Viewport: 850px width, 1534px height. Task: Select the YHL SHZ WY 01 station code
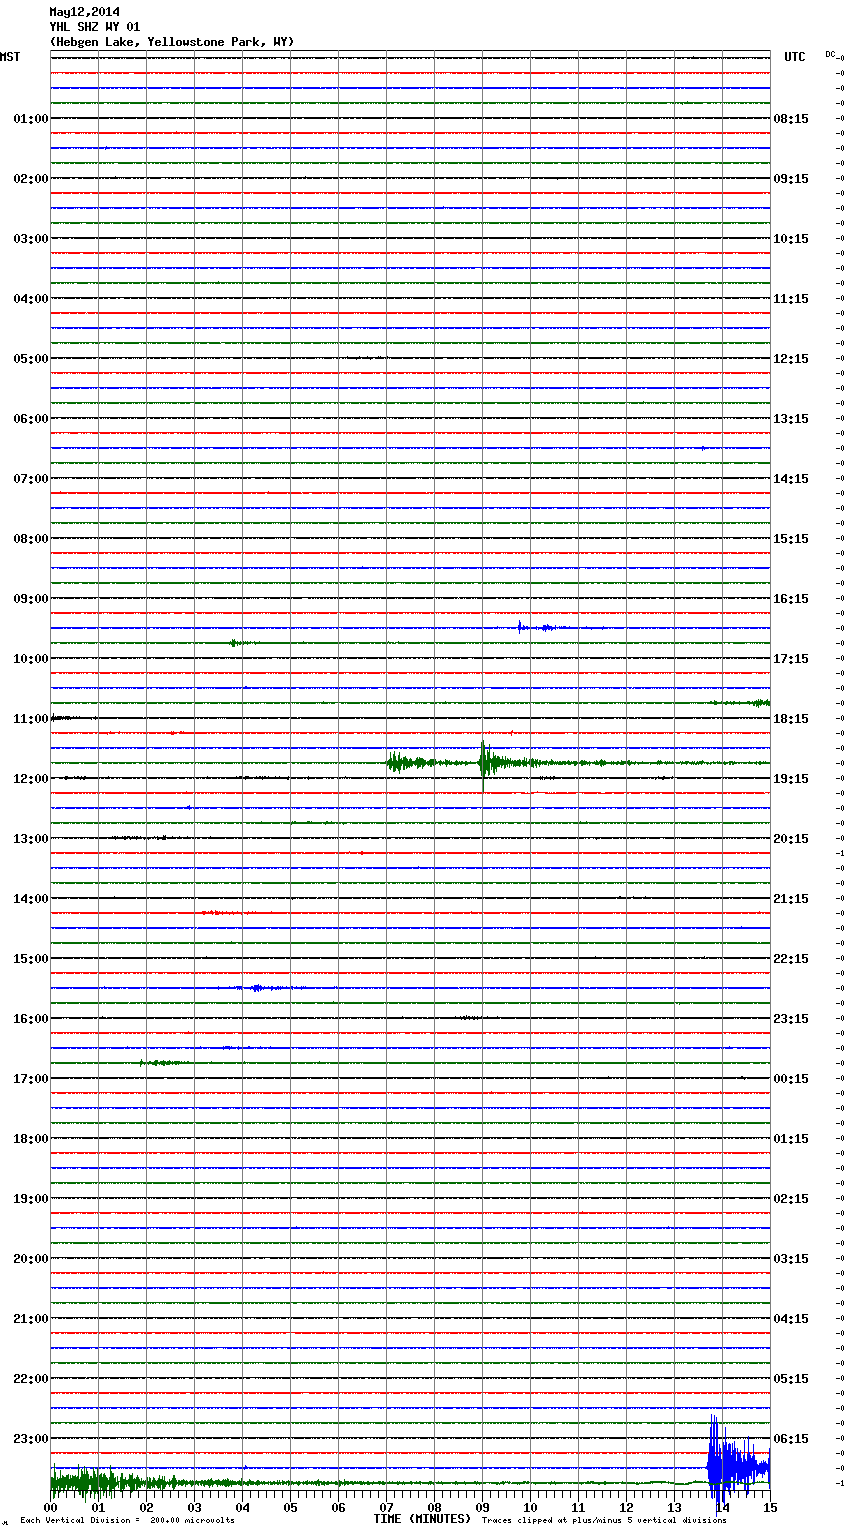(x=95, y=27)
